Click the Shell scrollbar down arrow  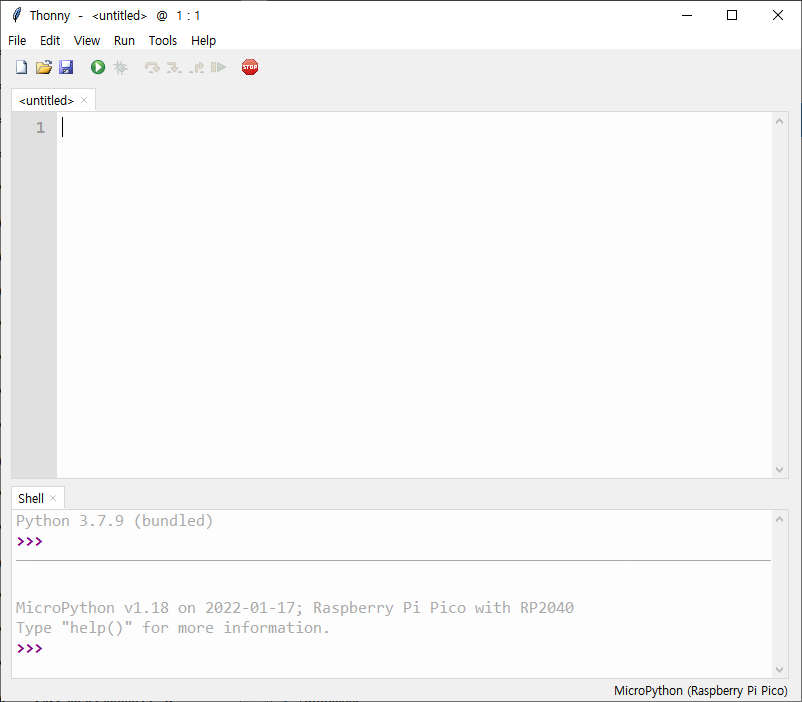[779, 670]
